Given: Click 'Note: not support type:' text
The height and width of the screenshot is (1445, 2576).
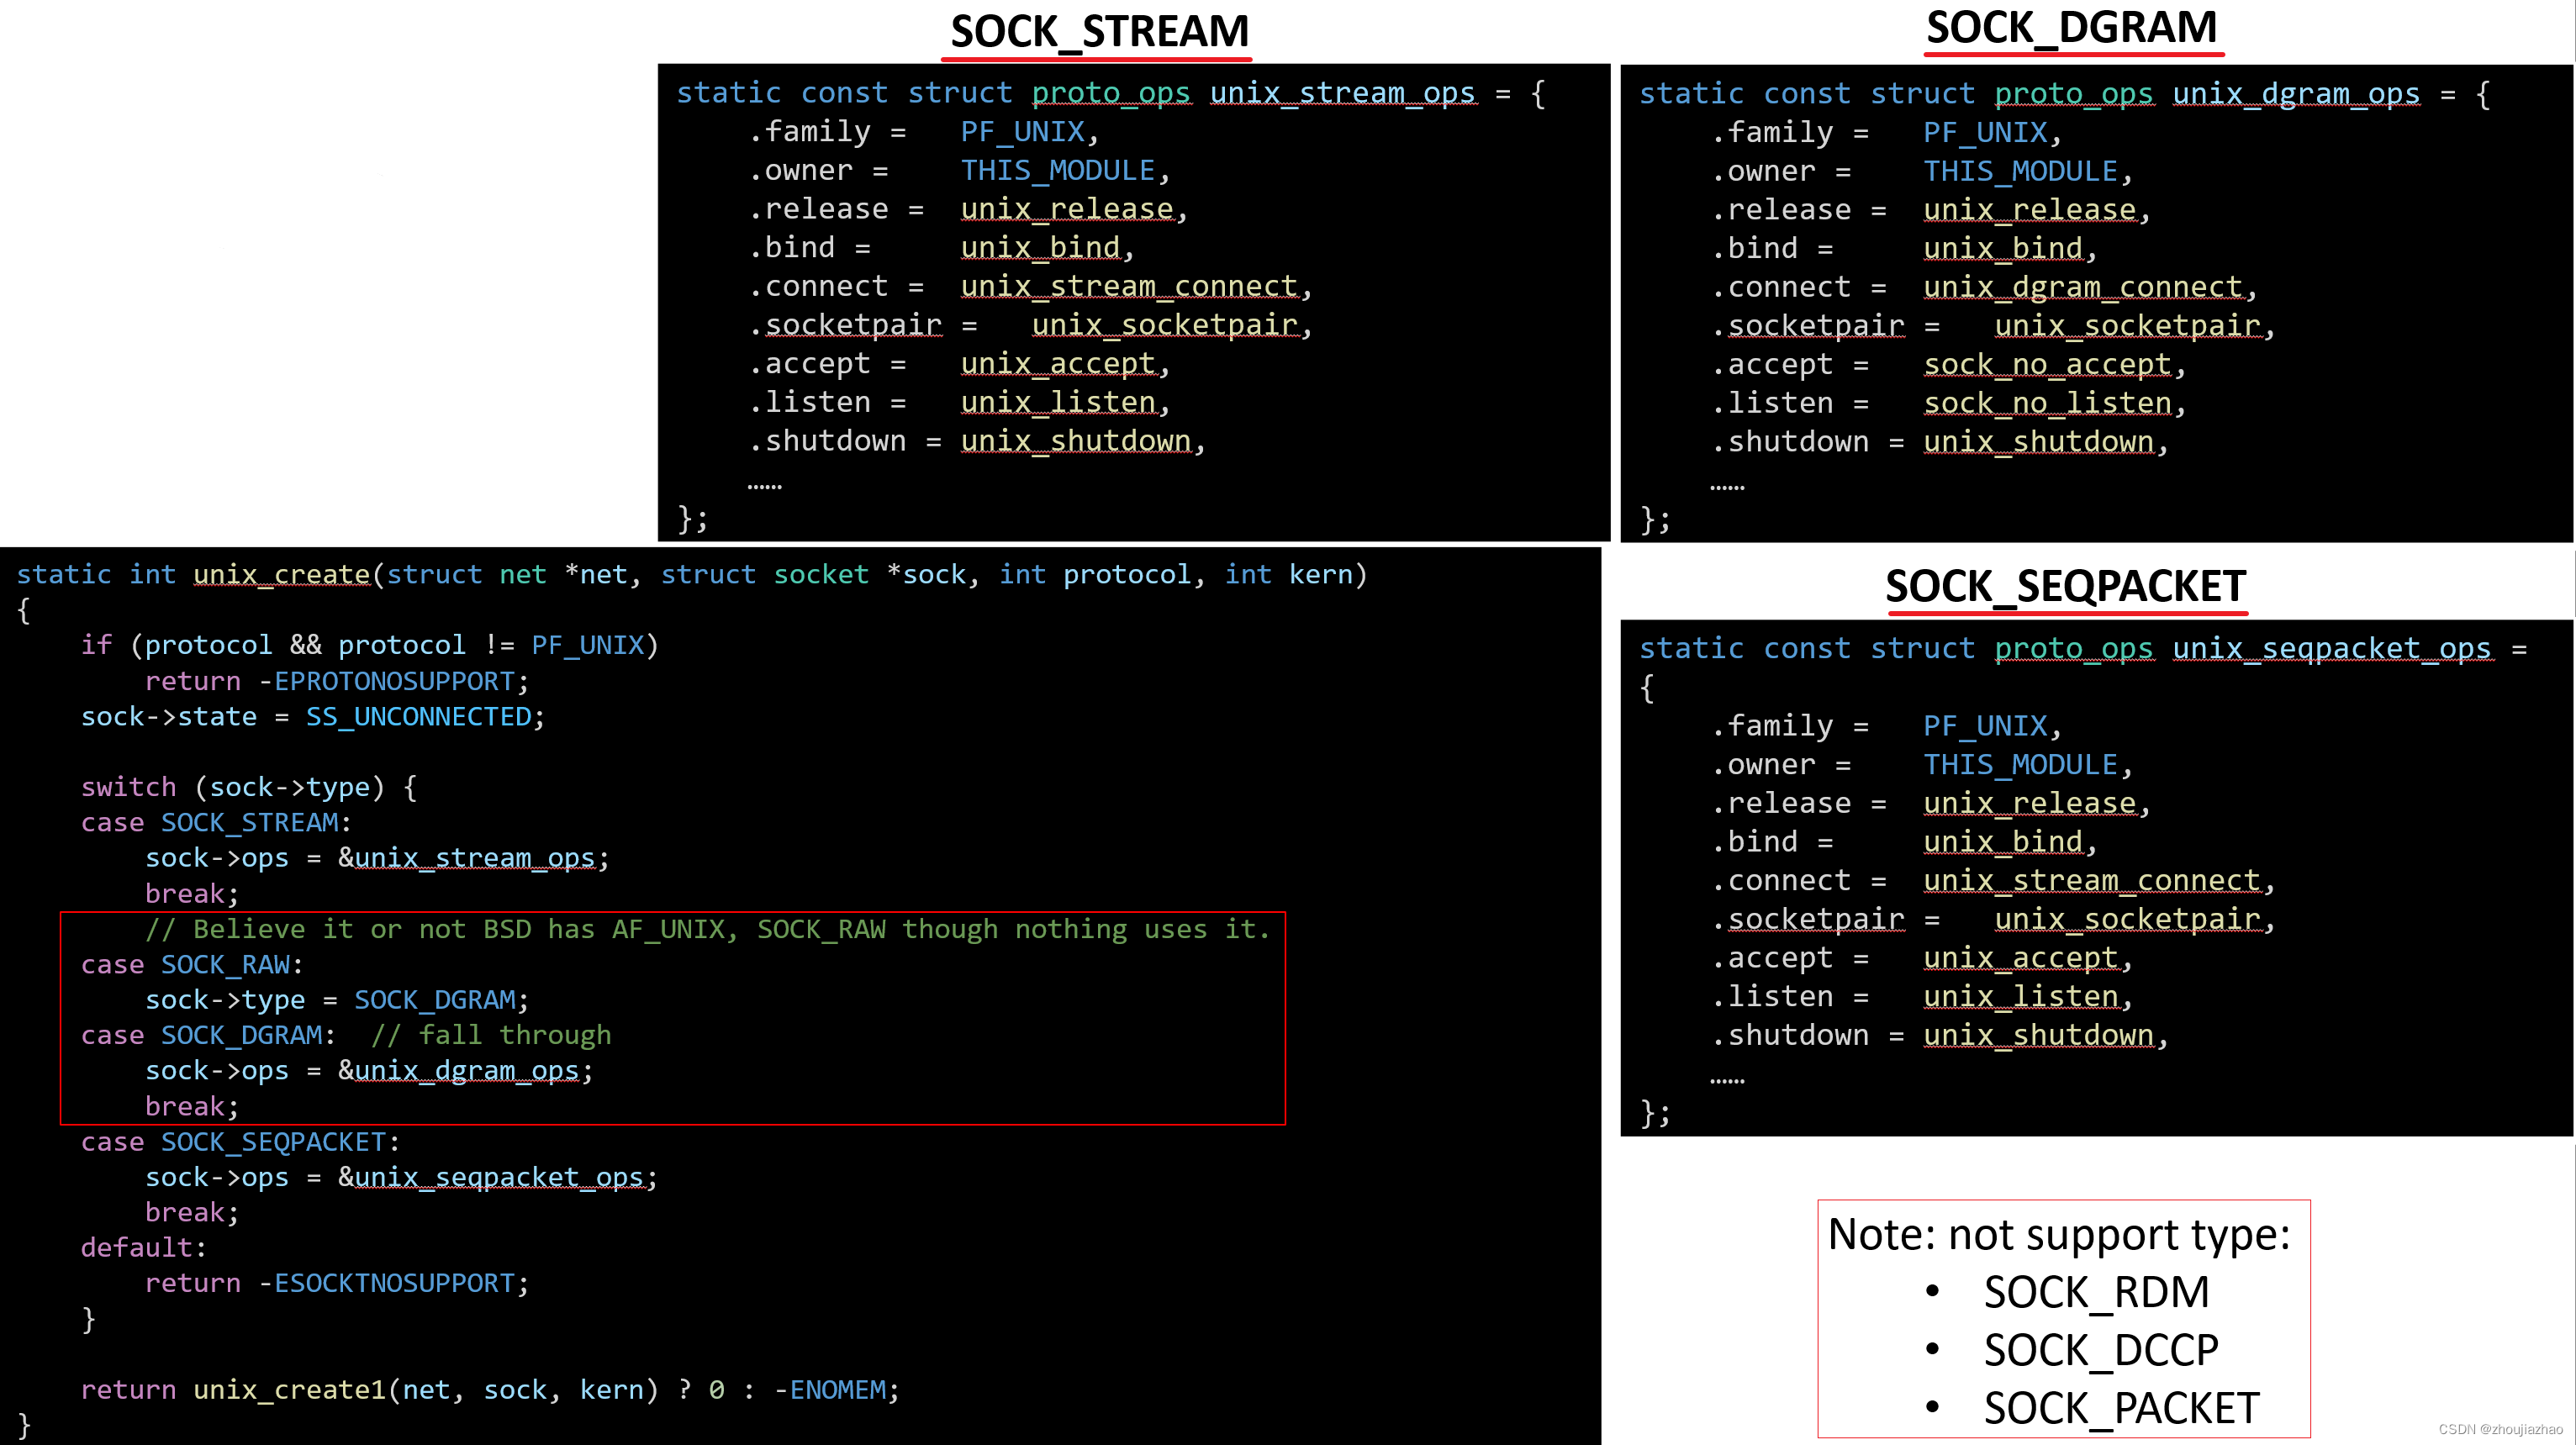Looking at the screenshot, I should pyautogui.click(x=2059, y=1234).
